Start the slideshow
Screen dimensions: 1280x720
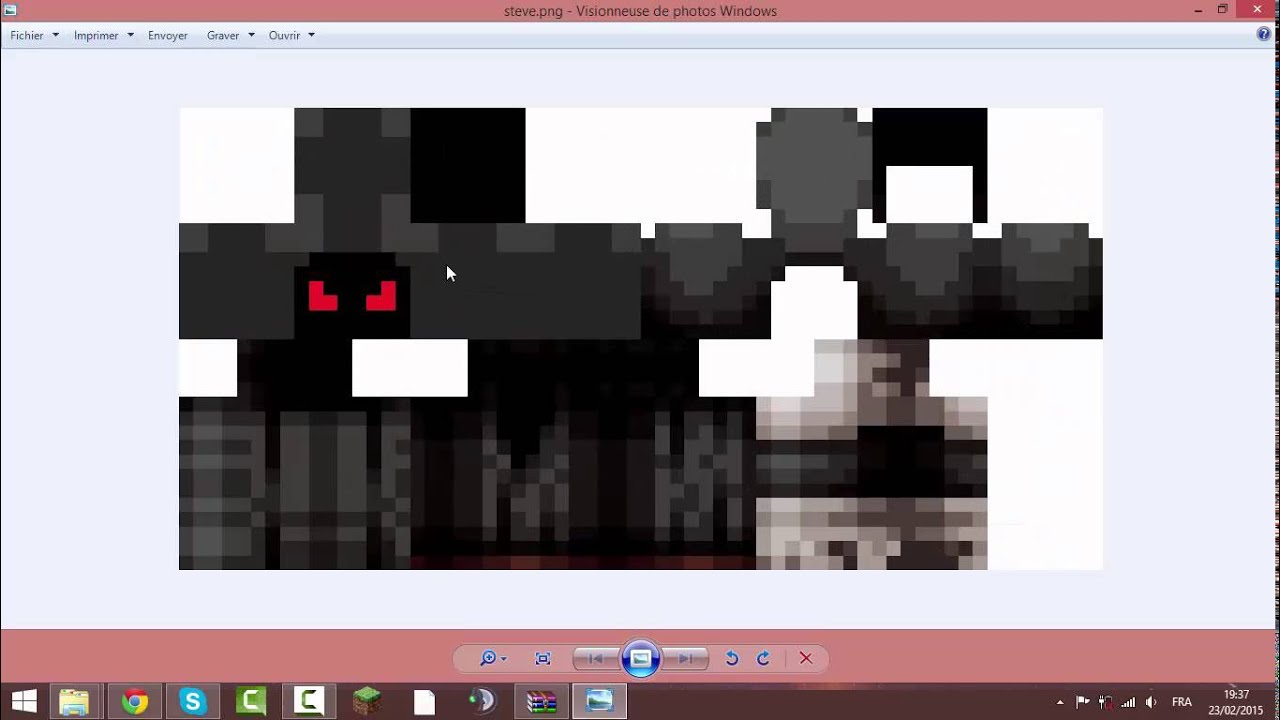point(640,658)
